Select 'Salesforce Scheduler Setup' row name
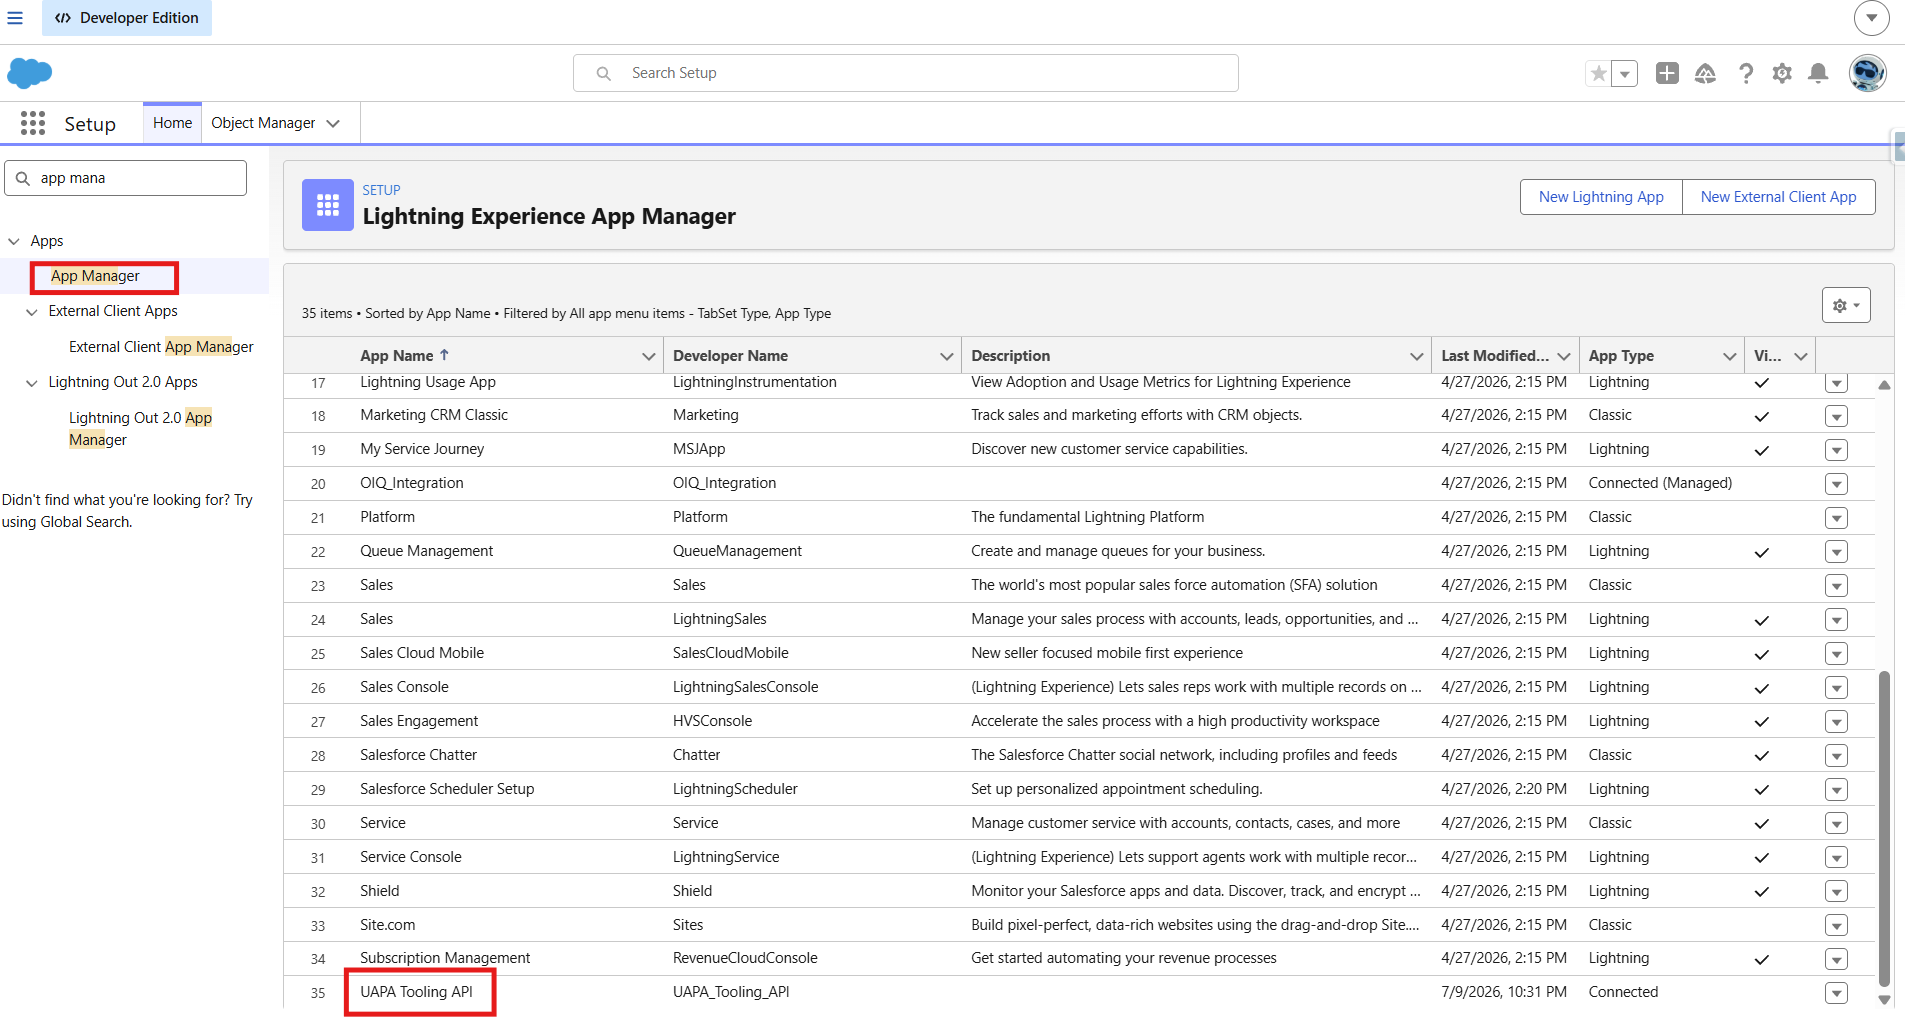This screenshot has width=1905, height=1017. coord(447,789)
